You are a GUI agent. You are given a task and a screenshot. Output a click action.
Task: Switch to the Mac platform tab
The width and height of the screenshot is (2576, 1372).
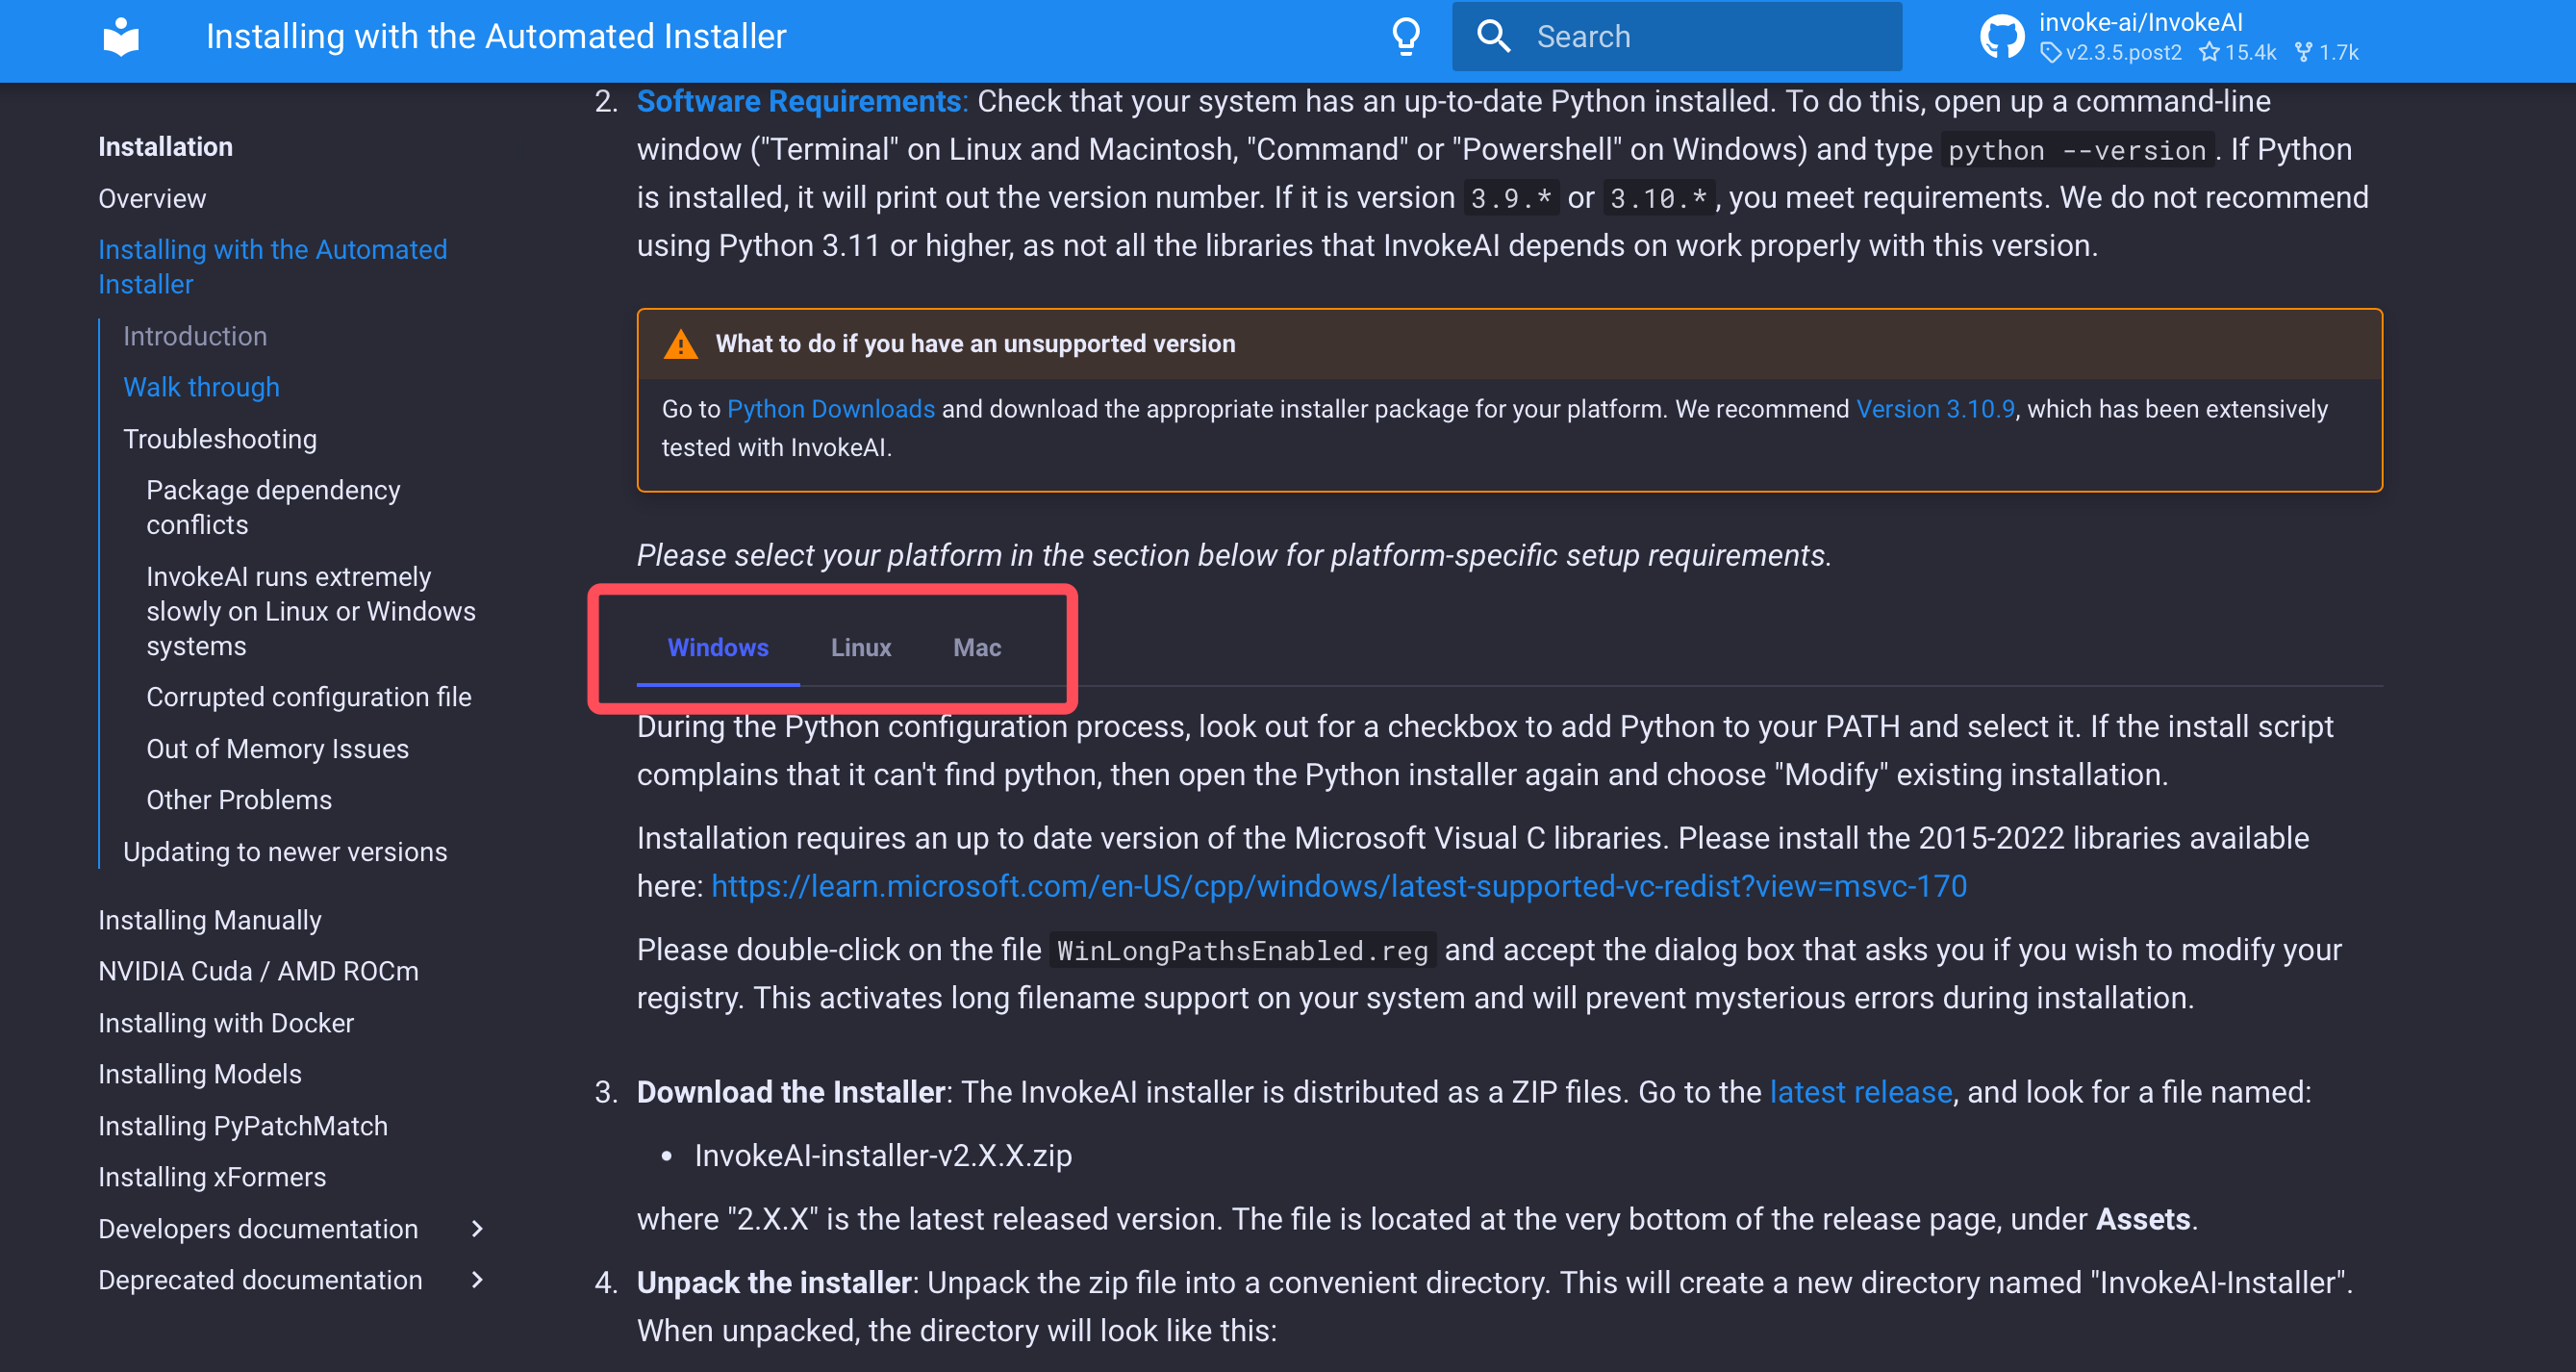click(x=976, y=647)
